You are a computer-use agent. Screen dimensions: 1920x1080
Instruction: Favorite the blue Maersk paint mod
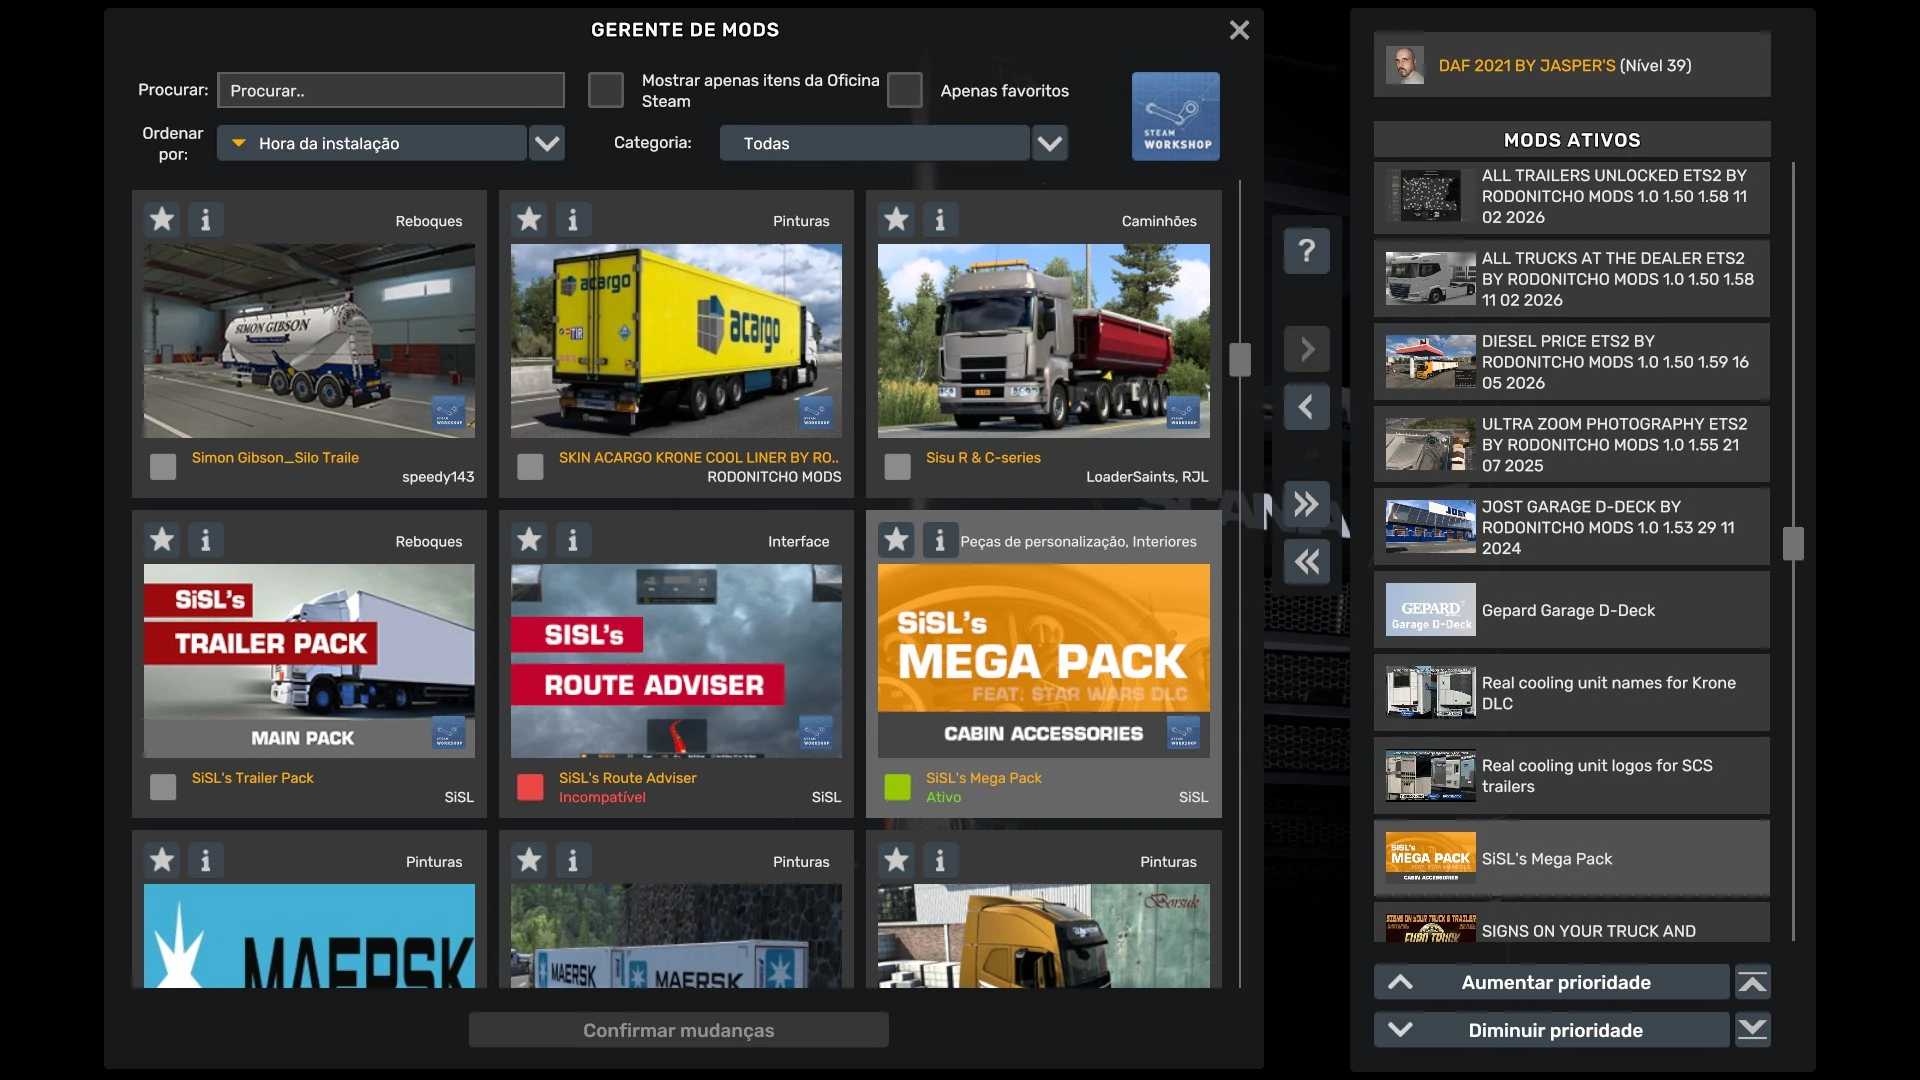pyautogui.click(x=162, y=860)
